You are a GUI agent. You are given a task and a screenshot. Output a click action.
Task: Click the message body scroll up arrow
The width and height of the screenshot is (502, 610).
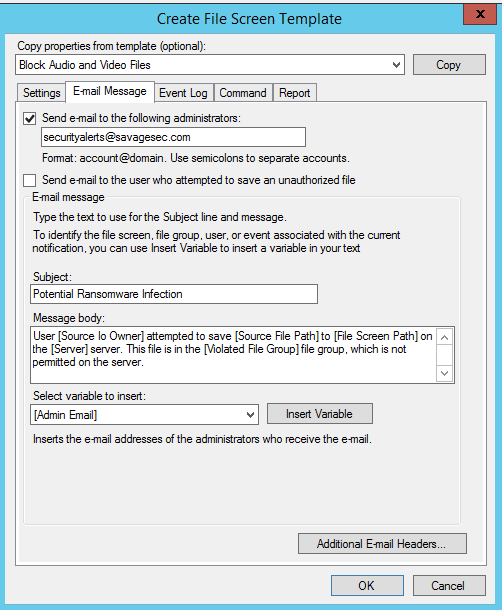click(444, 337)
